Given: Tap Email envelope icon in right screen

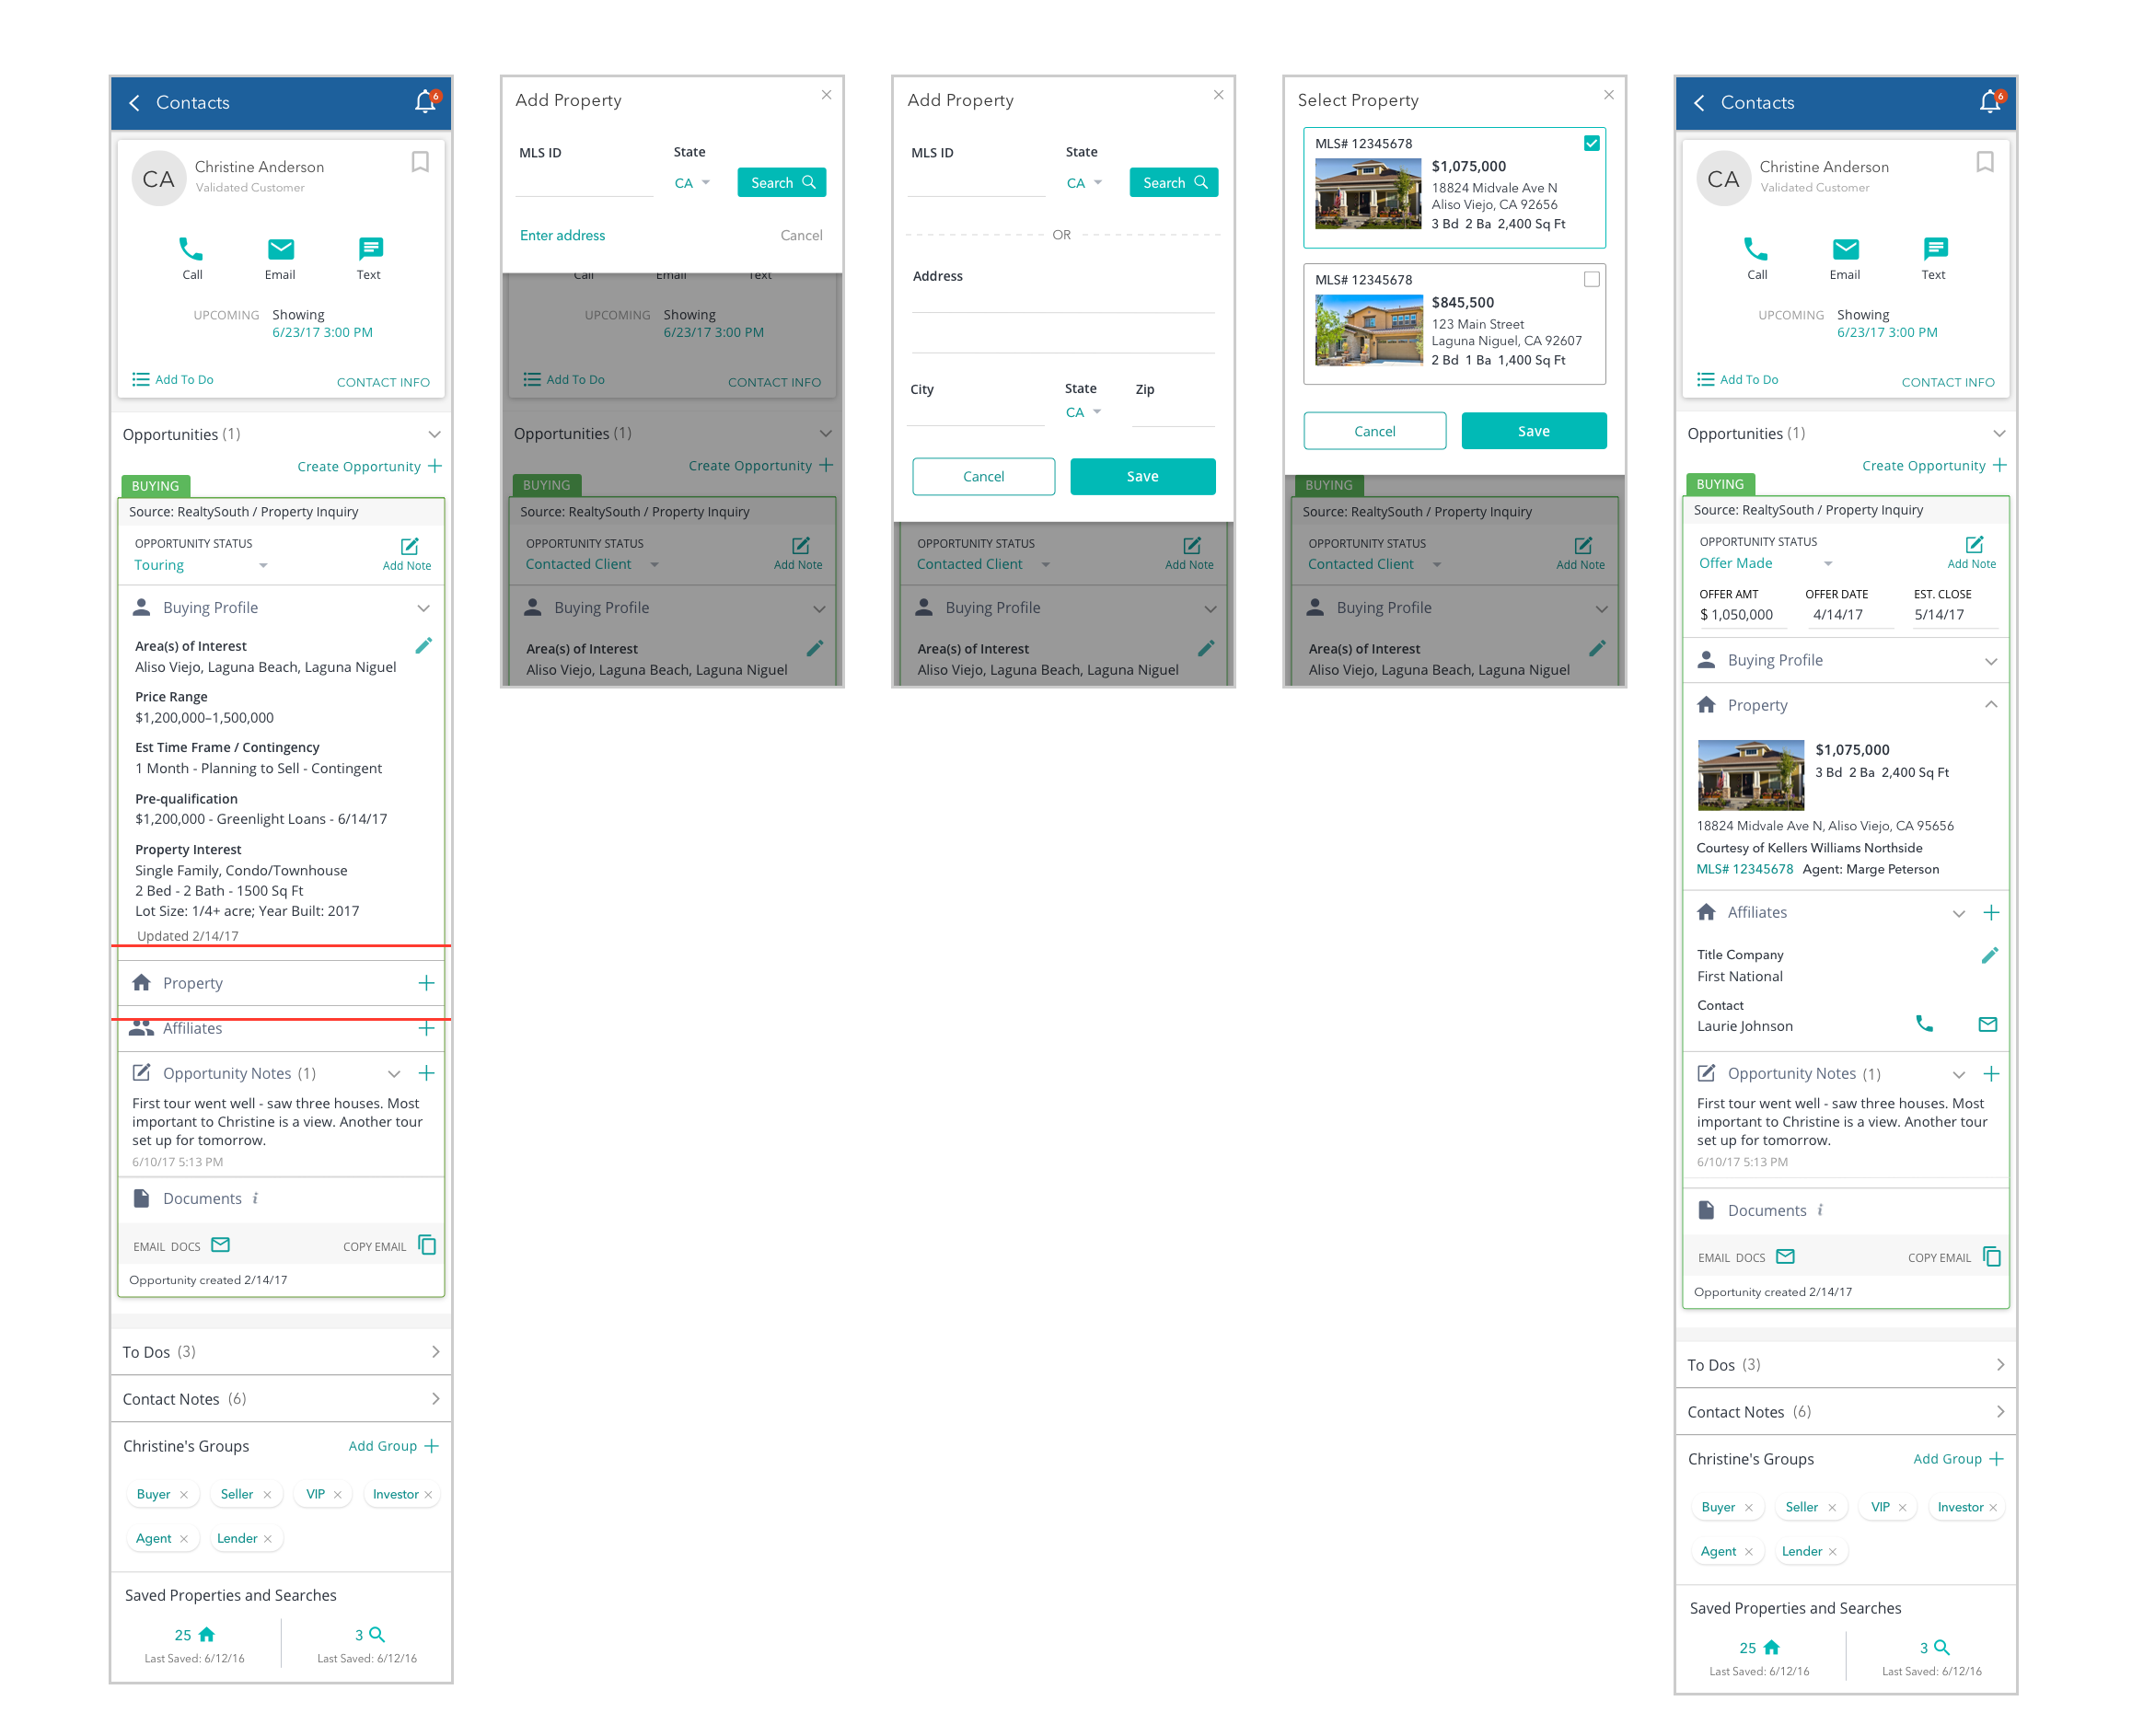Looking at the screenshot, I should coord(1846,248).
